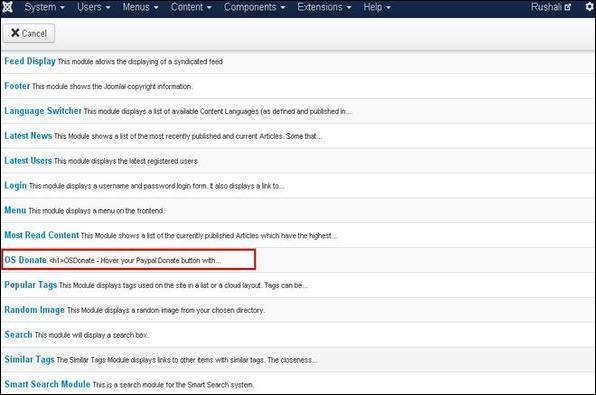Select the Latest Users module
This screenshot has height=395, width=596.
tap(28, 160)
